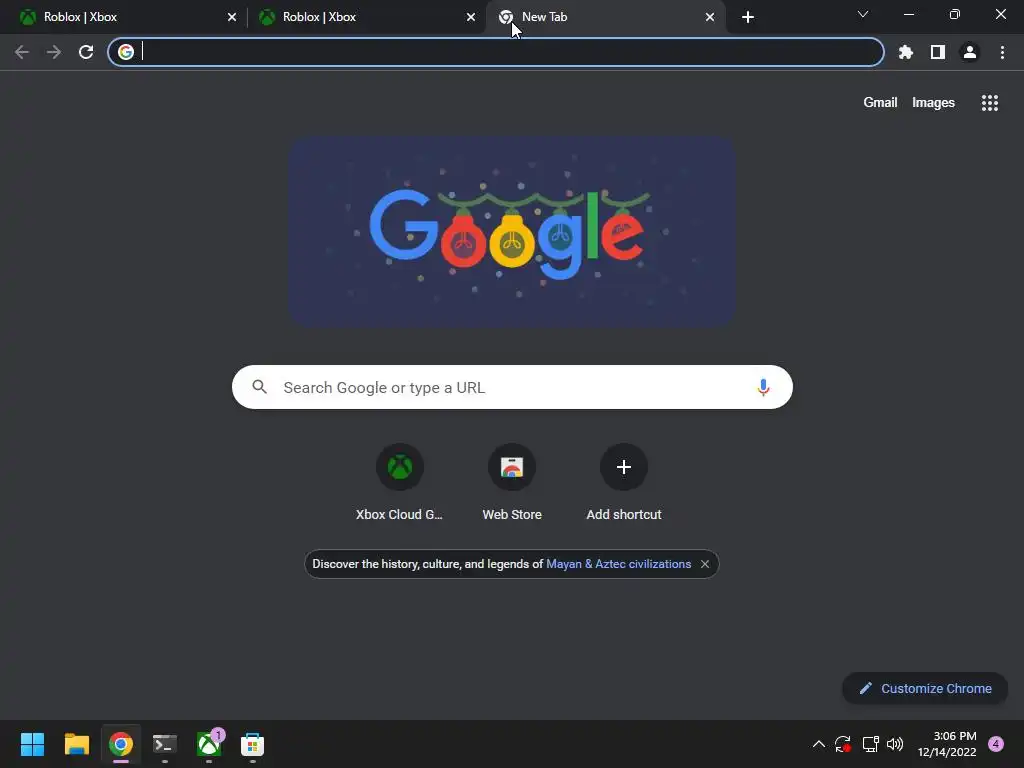Open the clock showing 3:06 PM
Viewport: 1024px width, 768px height.
947,744
